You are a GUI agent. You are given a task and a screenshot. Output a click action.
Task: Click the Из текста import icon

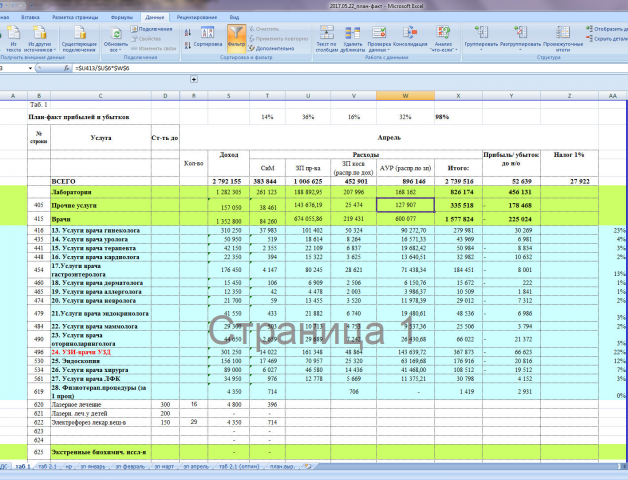click(13, 38)
